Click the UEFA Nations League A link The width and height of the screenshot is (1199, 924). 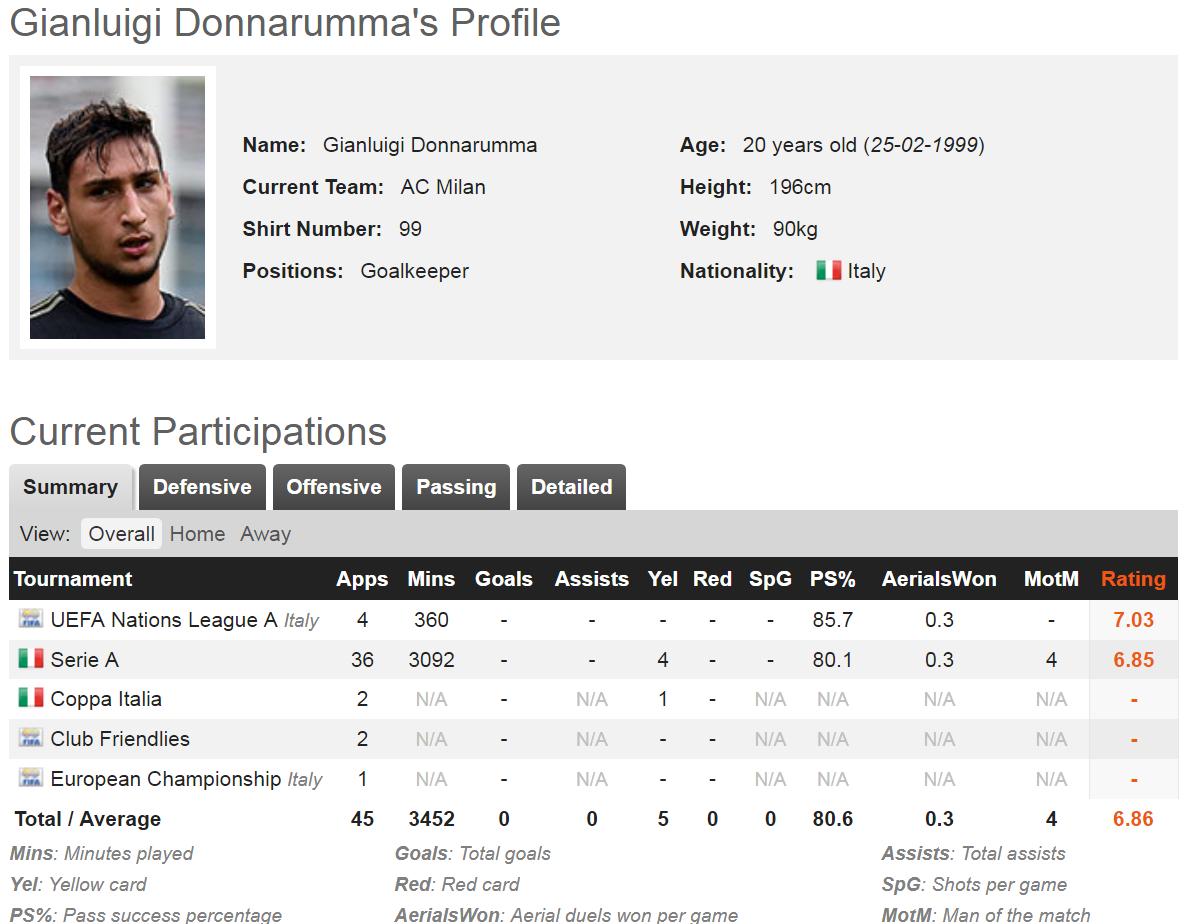pyautogui.click(x=164, y=620)
